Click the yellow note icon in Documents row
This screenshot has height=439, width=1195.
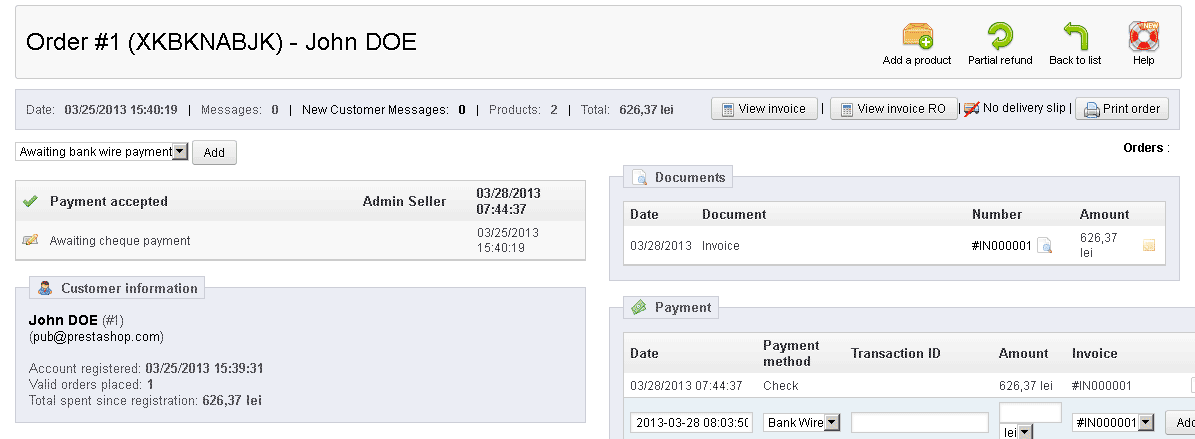click(x=1149, y=245)
